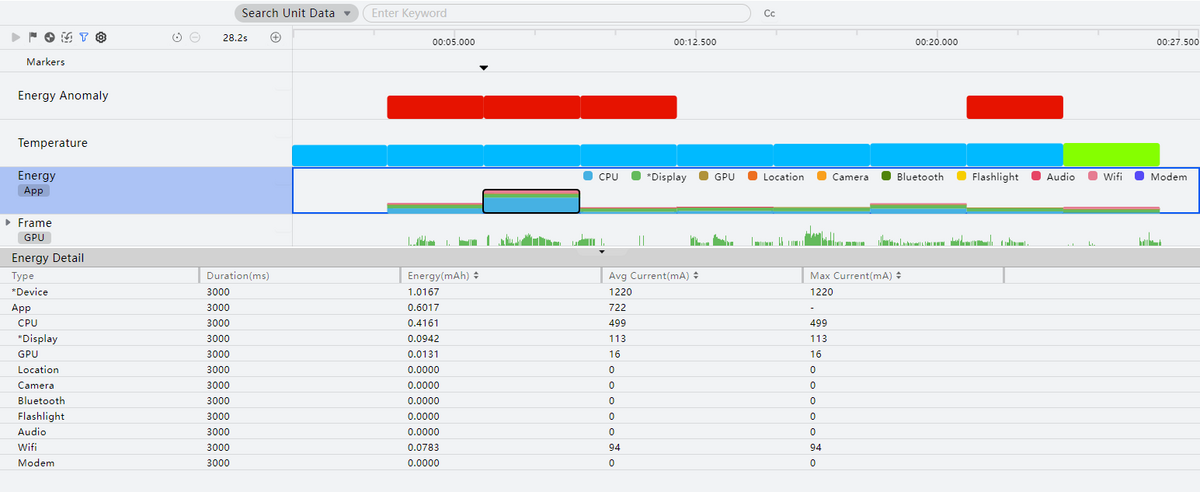Screen dimensions: 1200x492
Task: Type in the Enter Keyword search field
Action: 555,14
